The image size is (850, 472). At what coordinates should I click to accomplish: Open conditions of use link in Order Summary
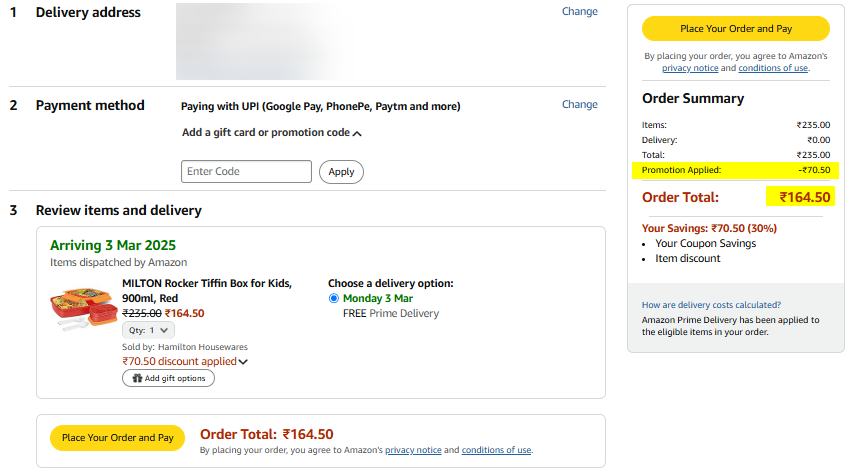point(773,68)
